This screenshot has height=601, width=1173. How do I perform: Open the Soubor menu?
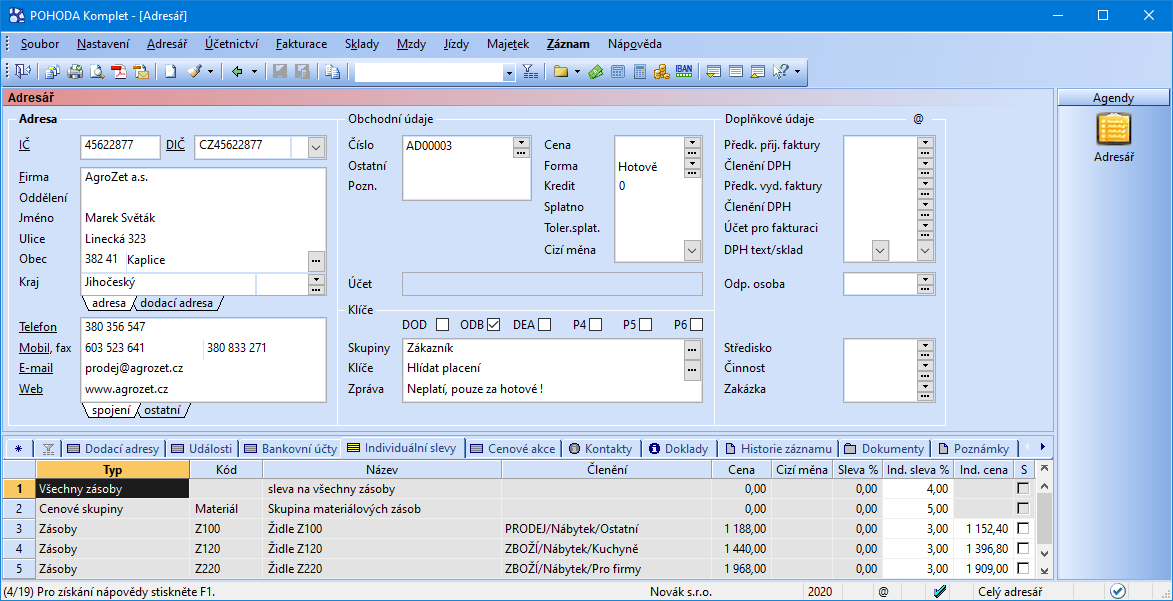point(40,43)
